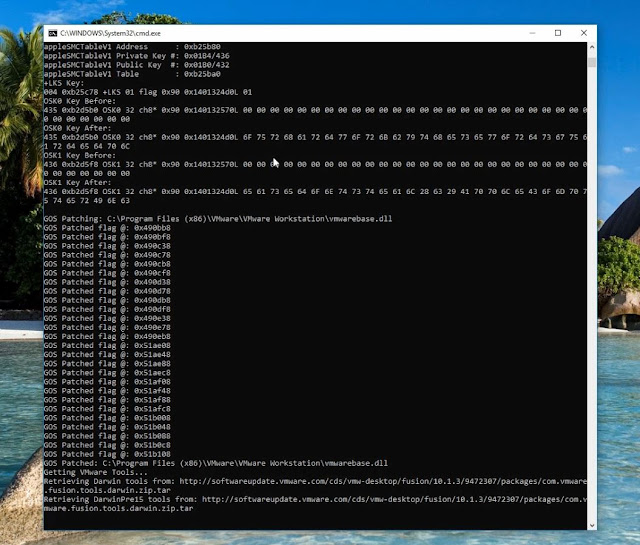Click the 'GOS Patched flag @: 0x51b0c8' line
Screen dimensions: 640x545
click(x=107, y=445)
